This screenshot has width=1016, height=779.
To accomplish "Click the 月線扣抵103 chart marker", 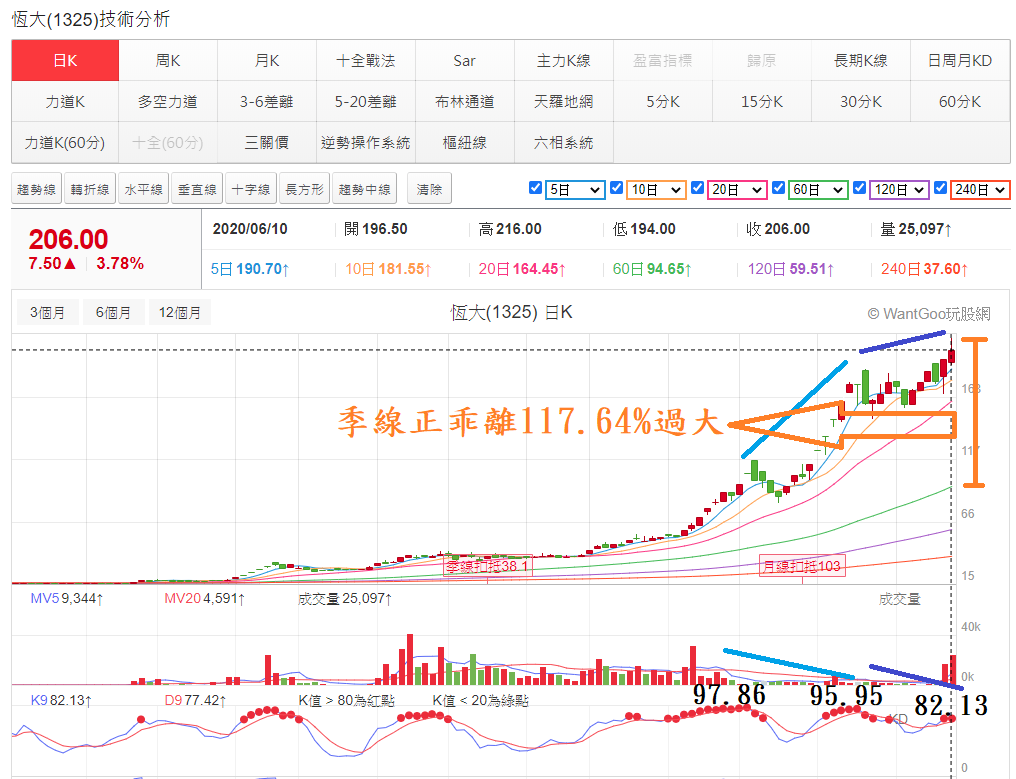I will pos(802,566).
